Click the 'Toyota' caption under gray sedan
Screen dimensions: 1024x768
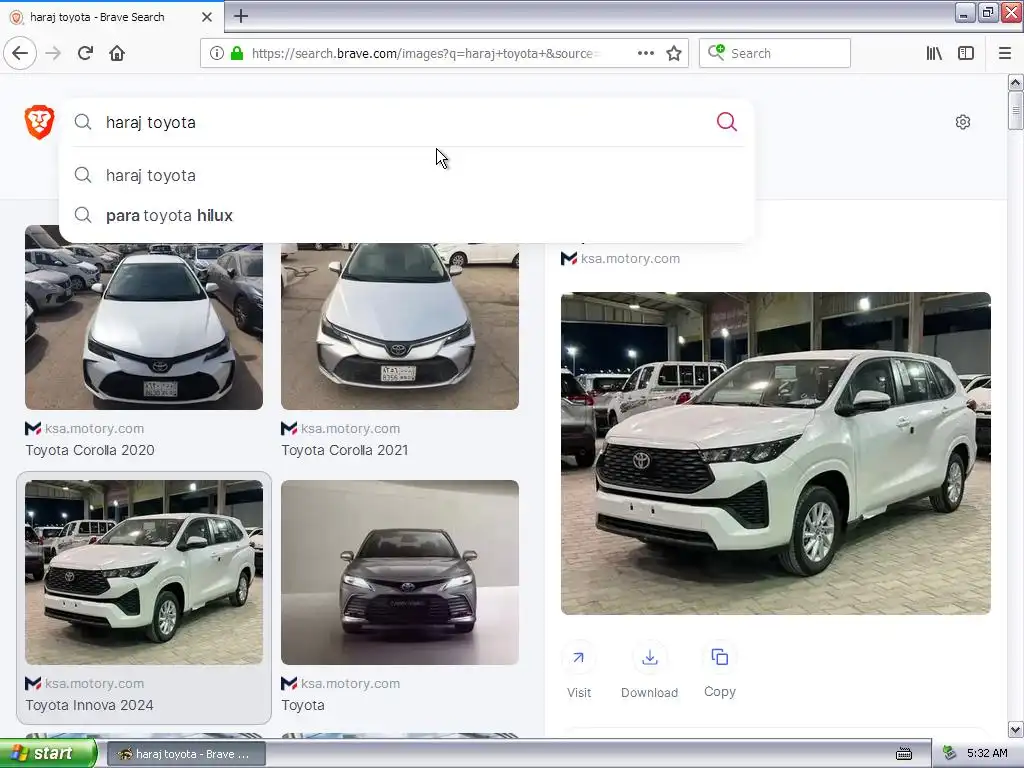(x=302, y=705)
